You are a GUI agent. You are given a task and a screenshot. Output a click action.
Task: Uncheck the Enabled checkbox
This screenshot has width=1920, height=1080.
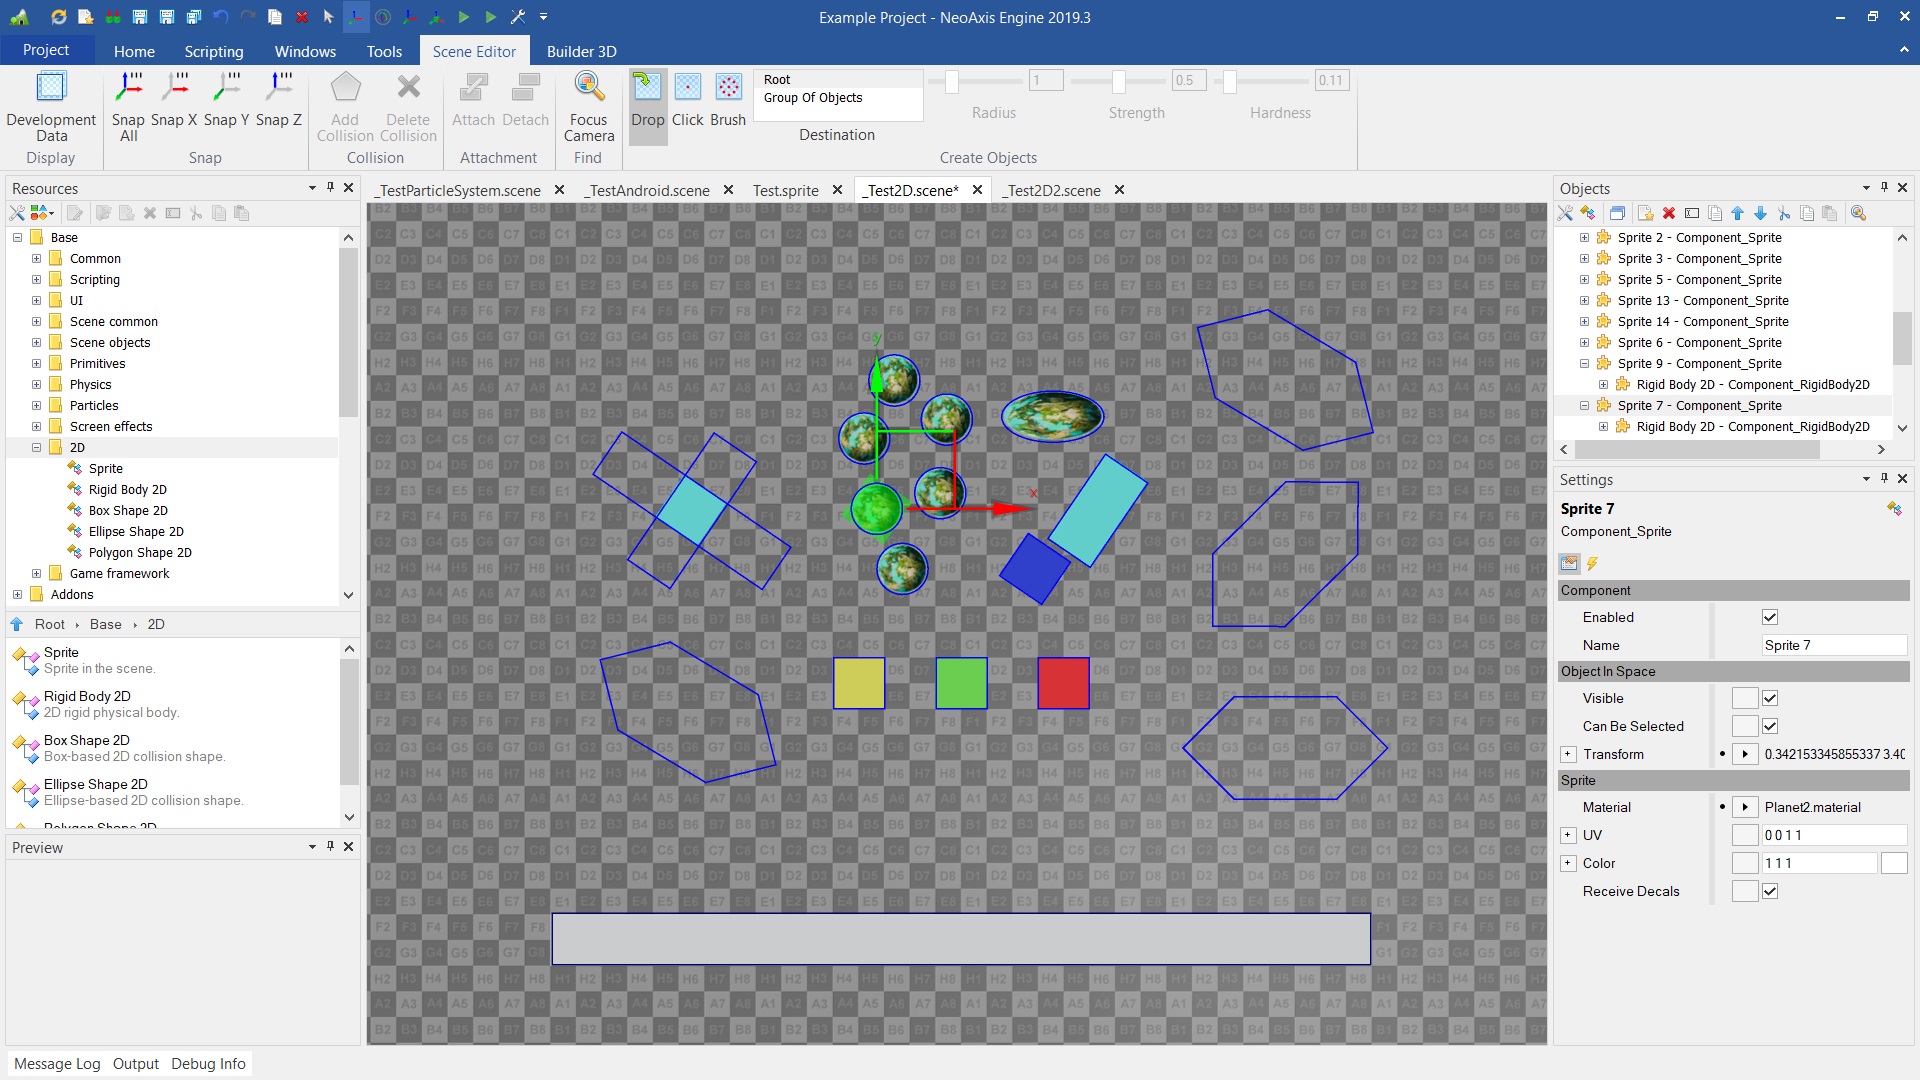coord(1770,617)
